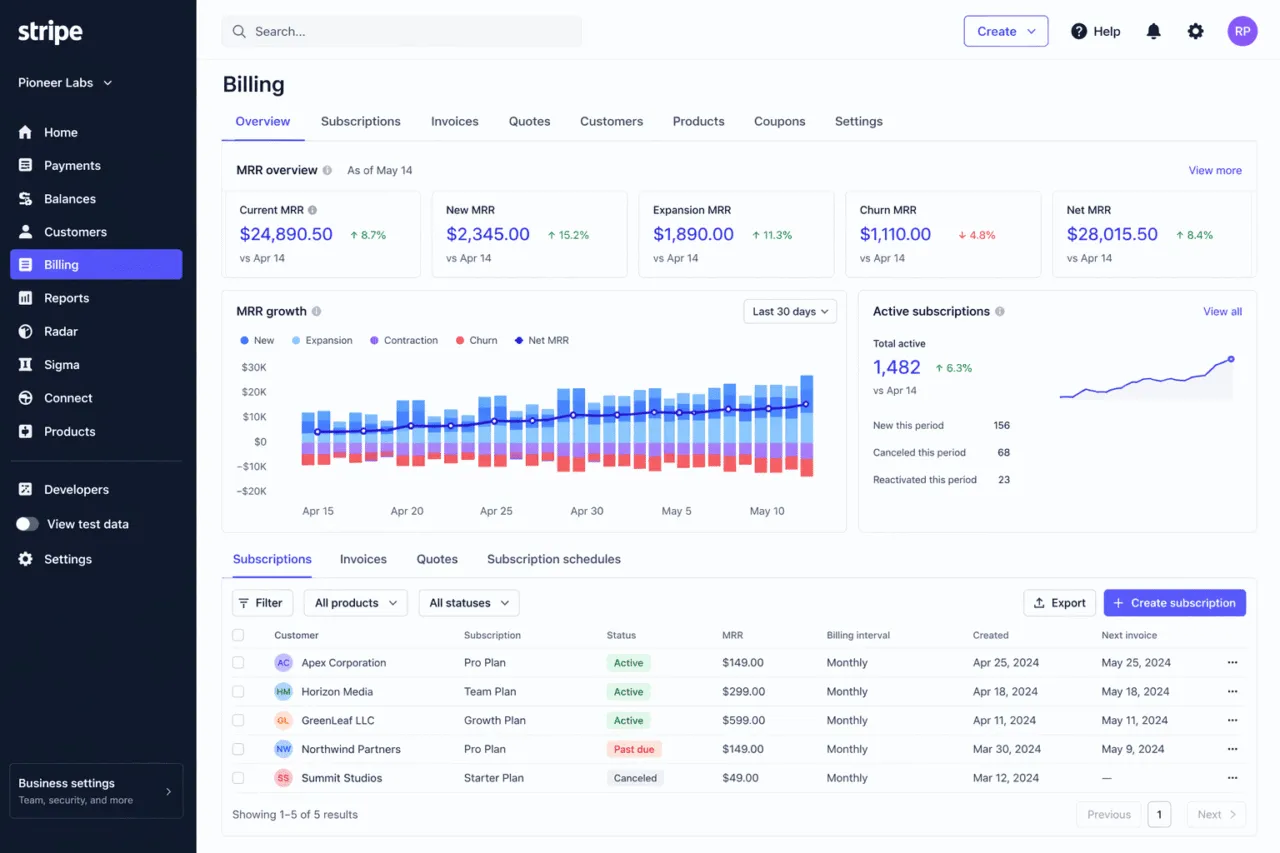Open the Subscription schedules tab
Image resolution: width=1280 pixels, height=853 pixels.
coord(554,559)
